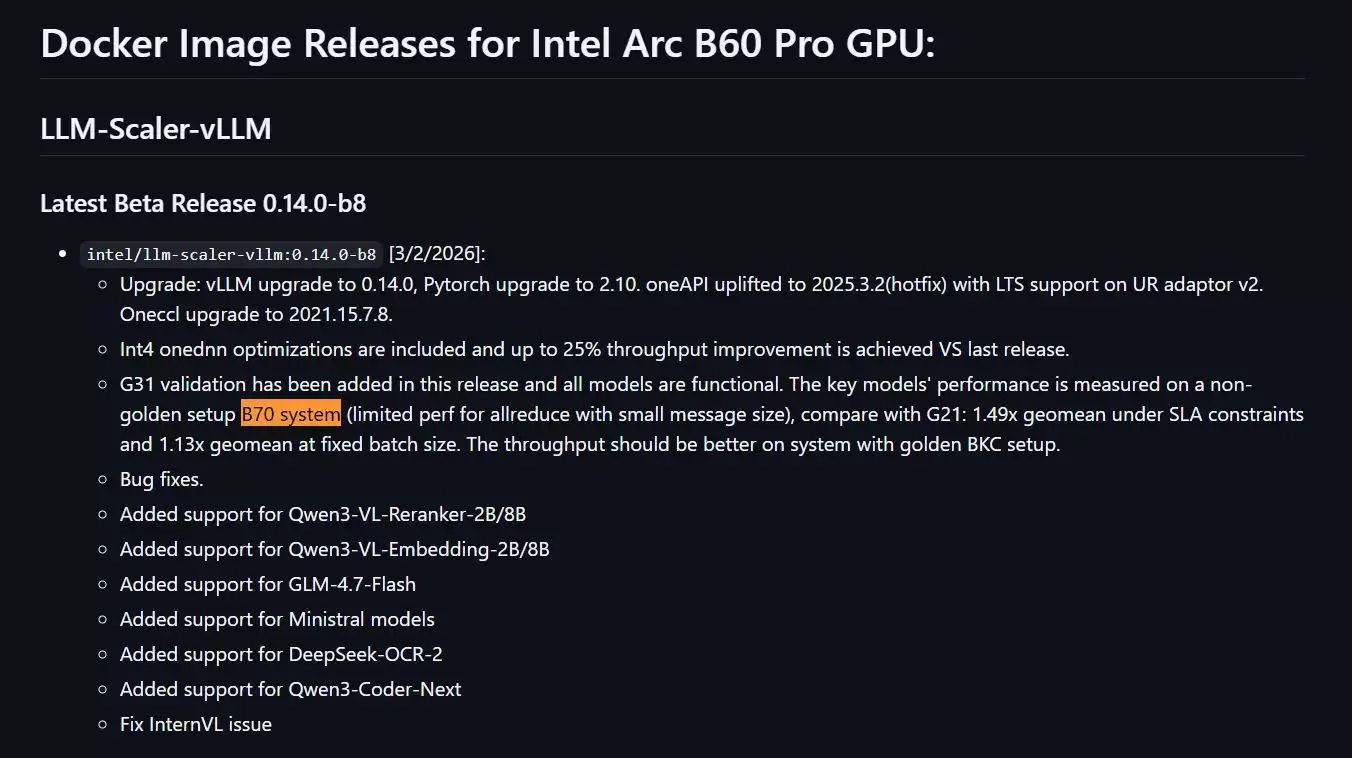Click the LLM-Scaler-vLLM section heading
Viewport: 1352px width, 758px height.
(156, 129)
